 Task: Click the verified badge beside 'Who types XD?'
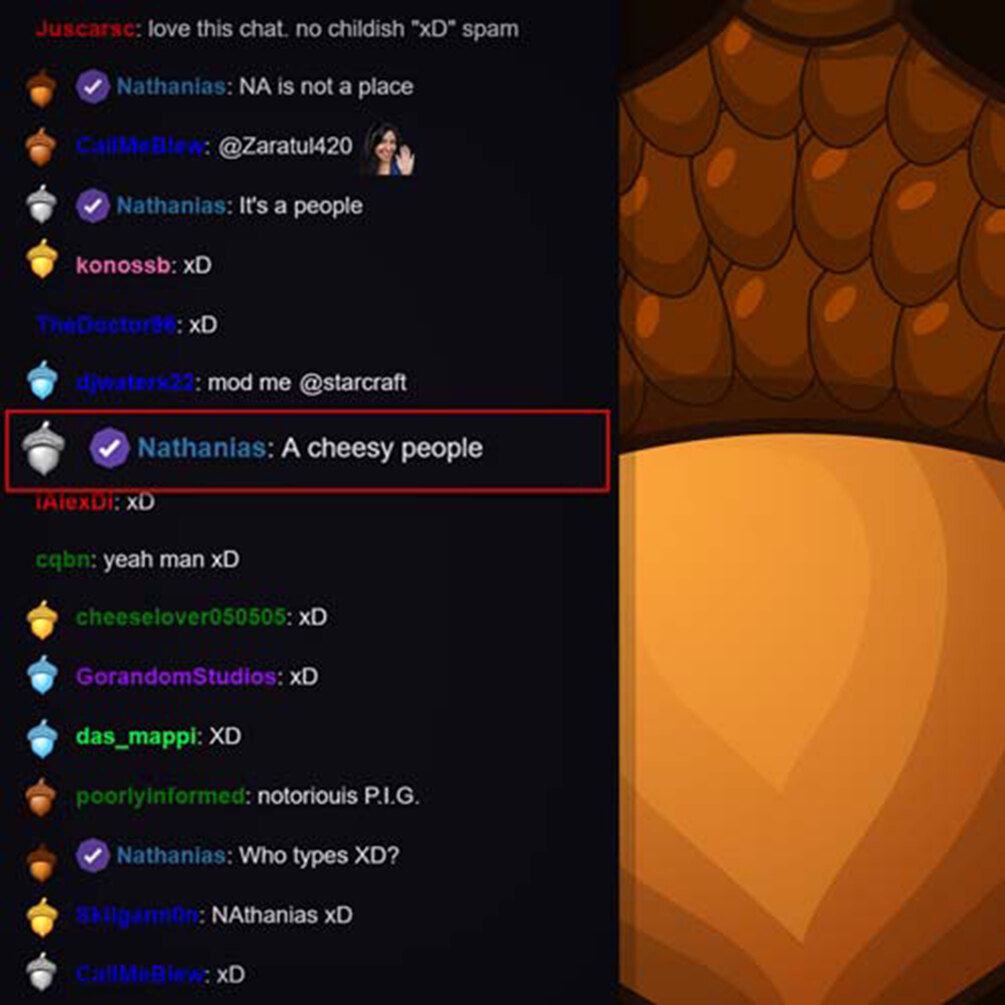pyautogui.click(x=92, y=855)
